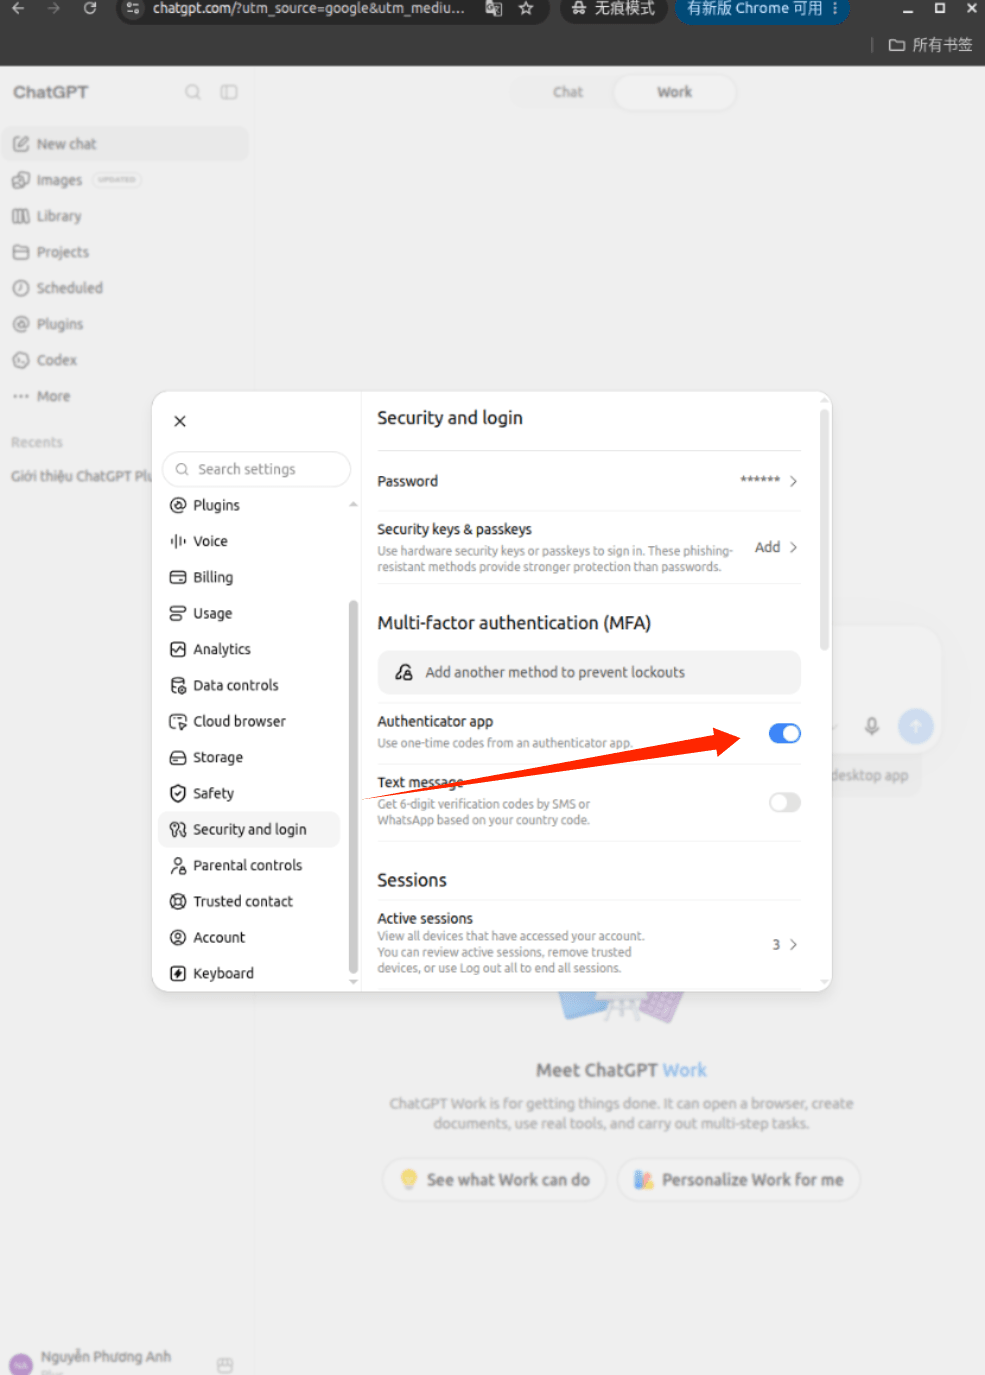Click the Parental controls icon
Screen dimensions: 985x1375
tap(178, 865)
